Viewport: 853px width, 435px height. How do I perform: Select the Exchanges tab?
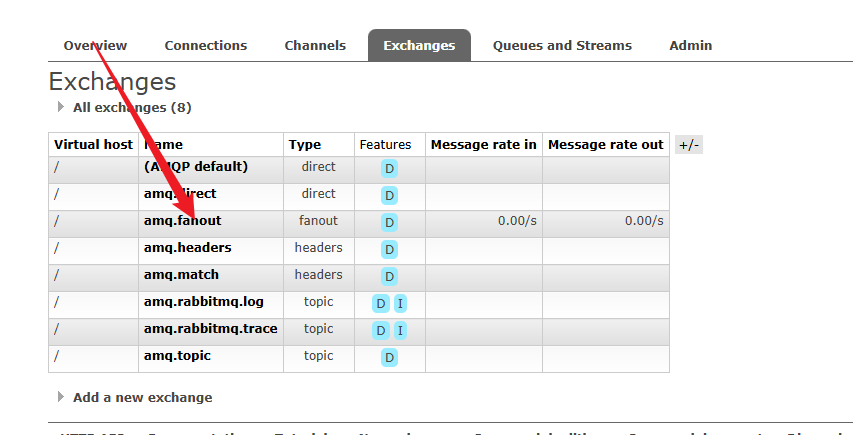pyautogui.click(x=419, y=46)
